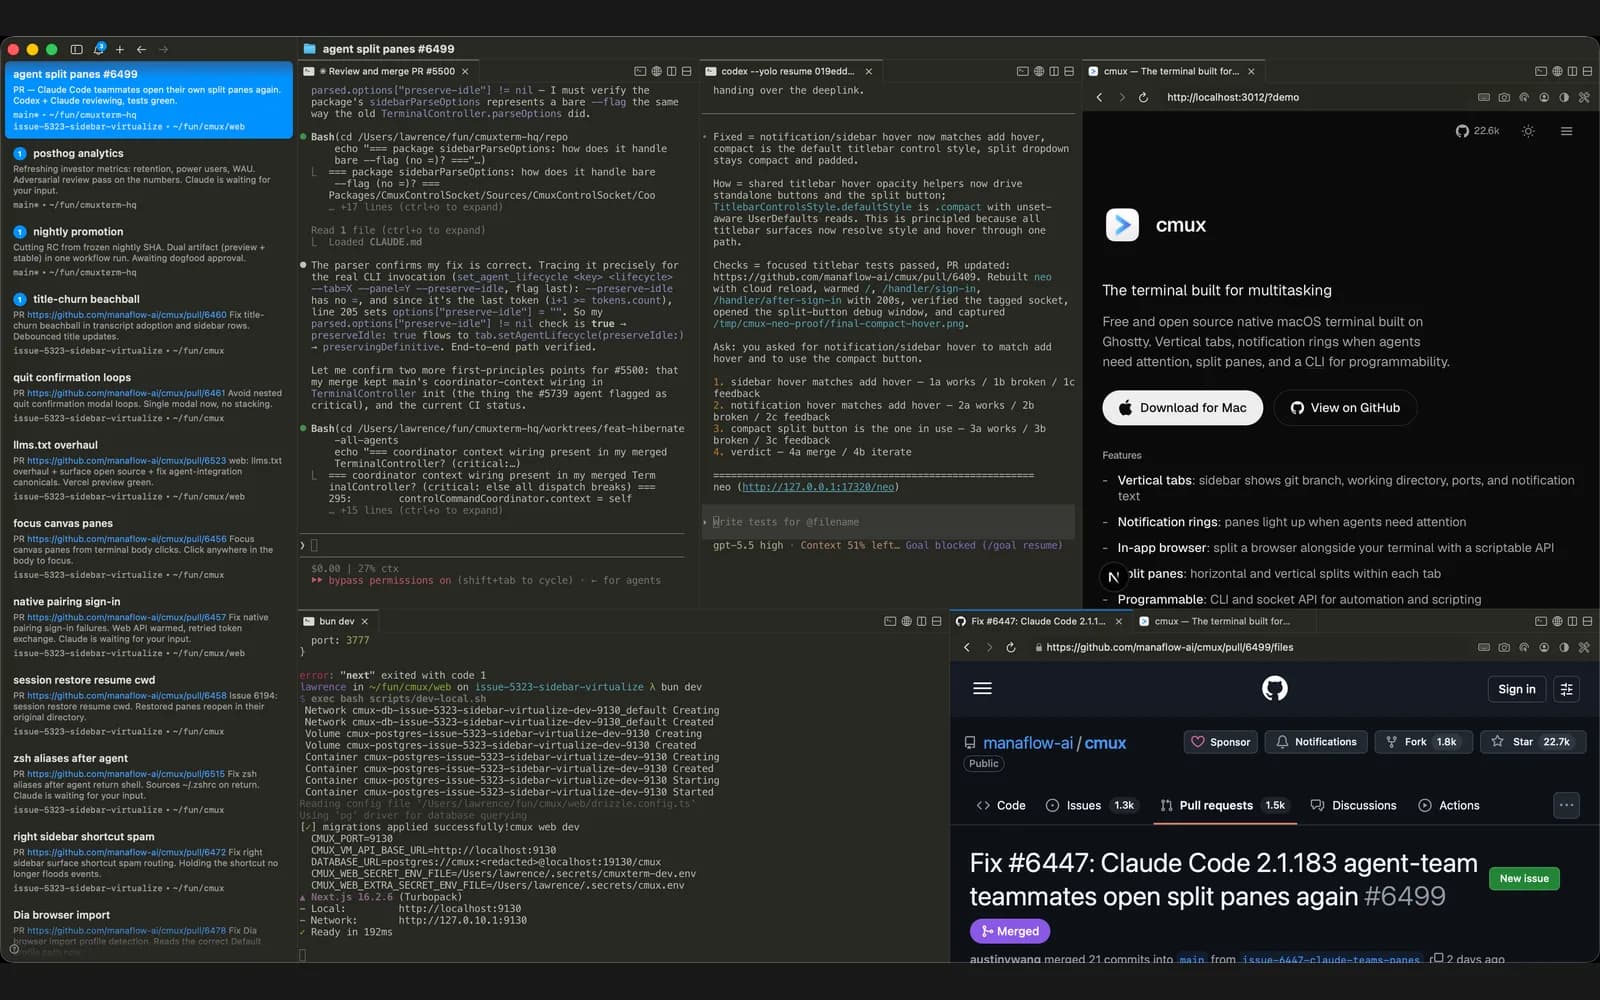Screen dimensions: 1600x1000
Task: Open the repository more-options ellipsis menu
Action: coord(1566,805)
